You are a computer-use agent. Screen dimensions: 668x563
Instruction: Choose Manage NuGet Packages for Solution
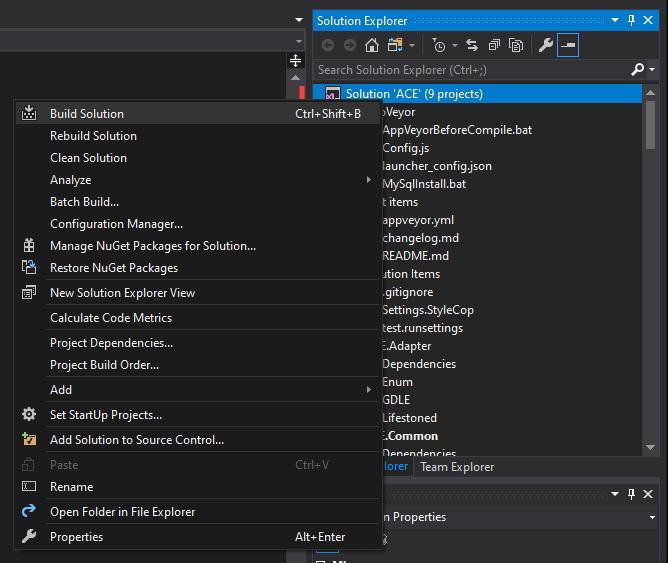pos(197,246)
